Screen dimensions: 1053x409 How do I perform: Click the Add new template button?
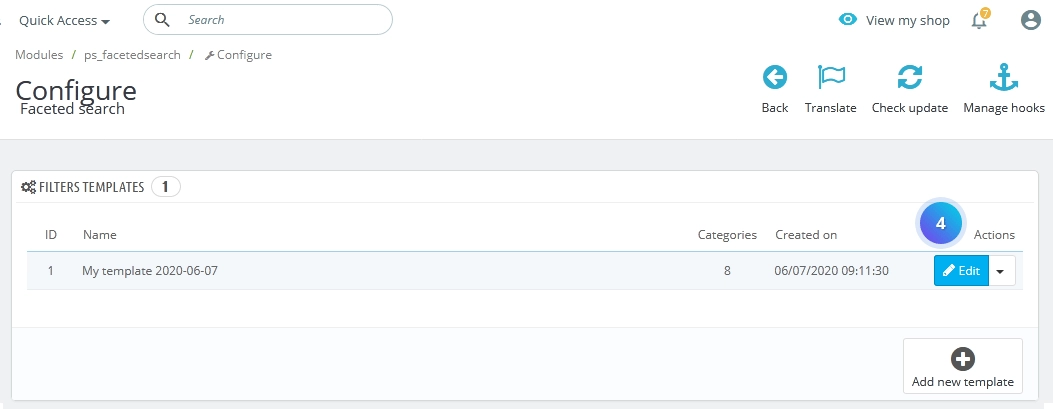coord(962,366)
